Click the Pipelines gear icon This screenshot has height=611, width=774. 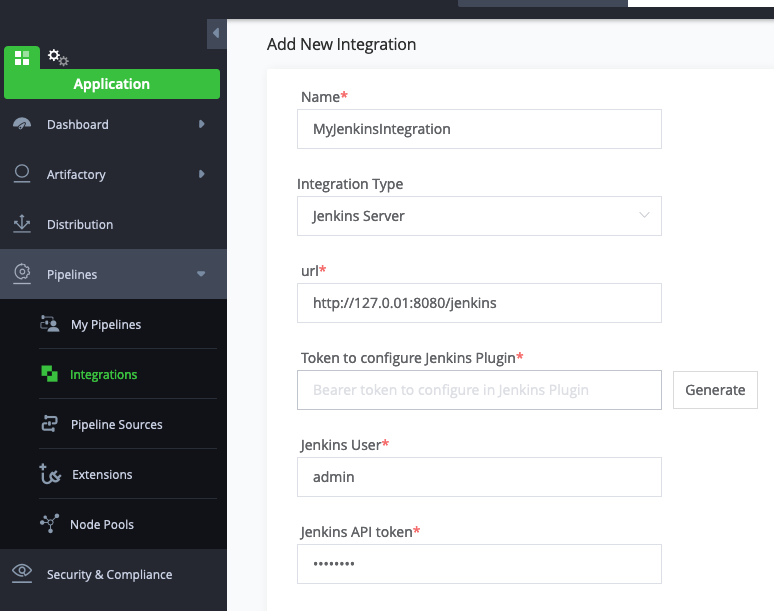[x=22, y=273]
